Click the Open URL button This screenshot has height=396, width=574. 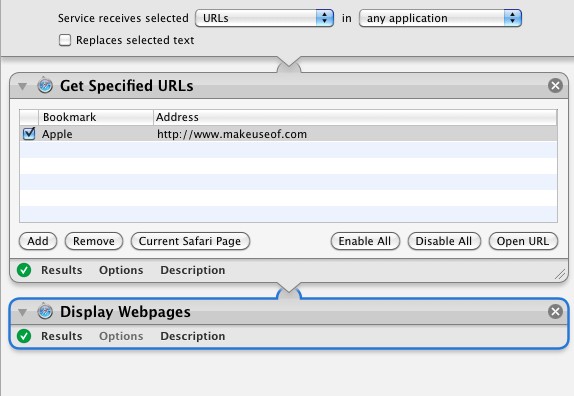523,241
